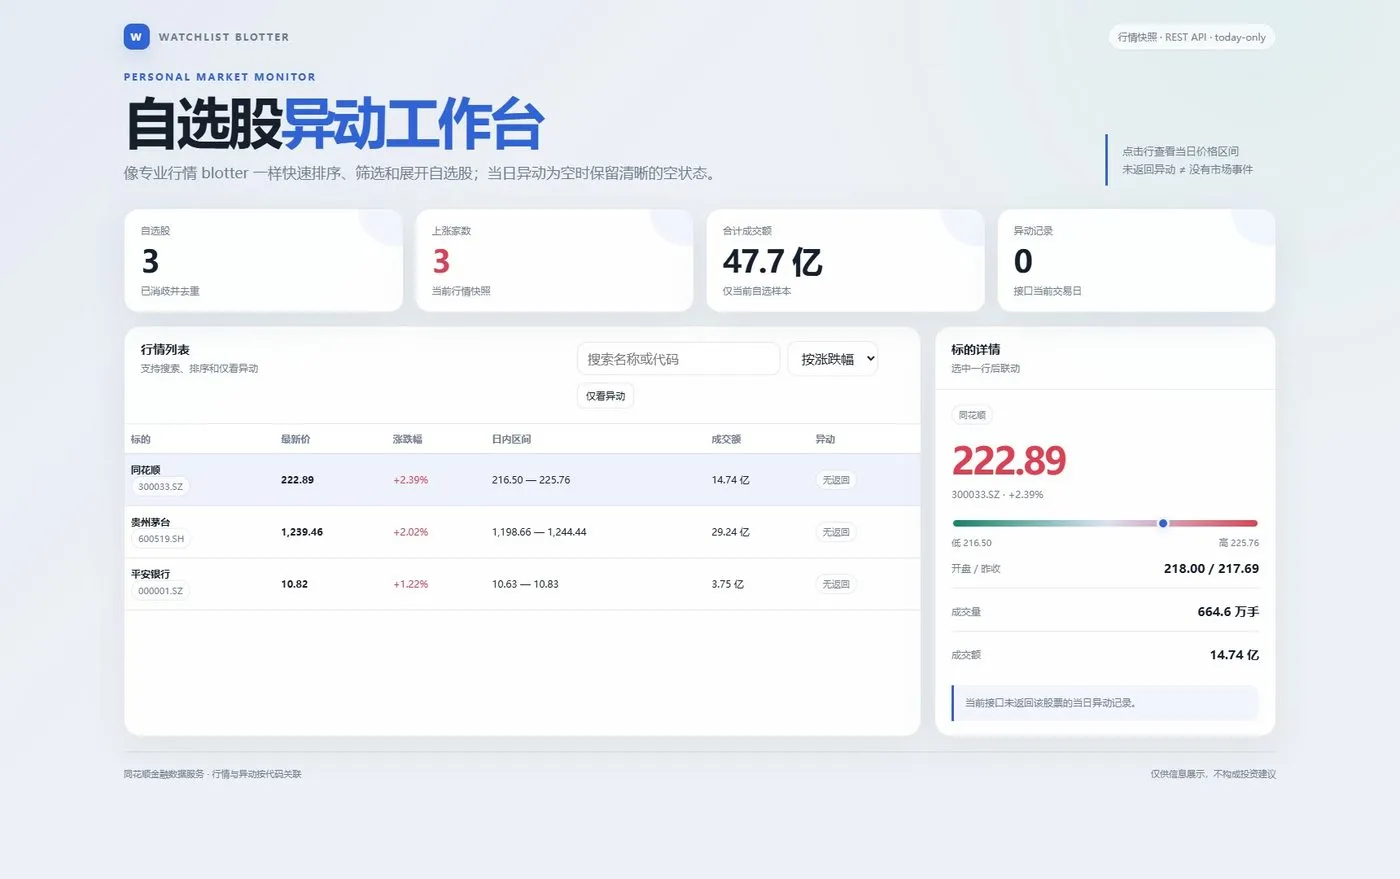Click the range 10.63 — 10.83

click(525, 584)
